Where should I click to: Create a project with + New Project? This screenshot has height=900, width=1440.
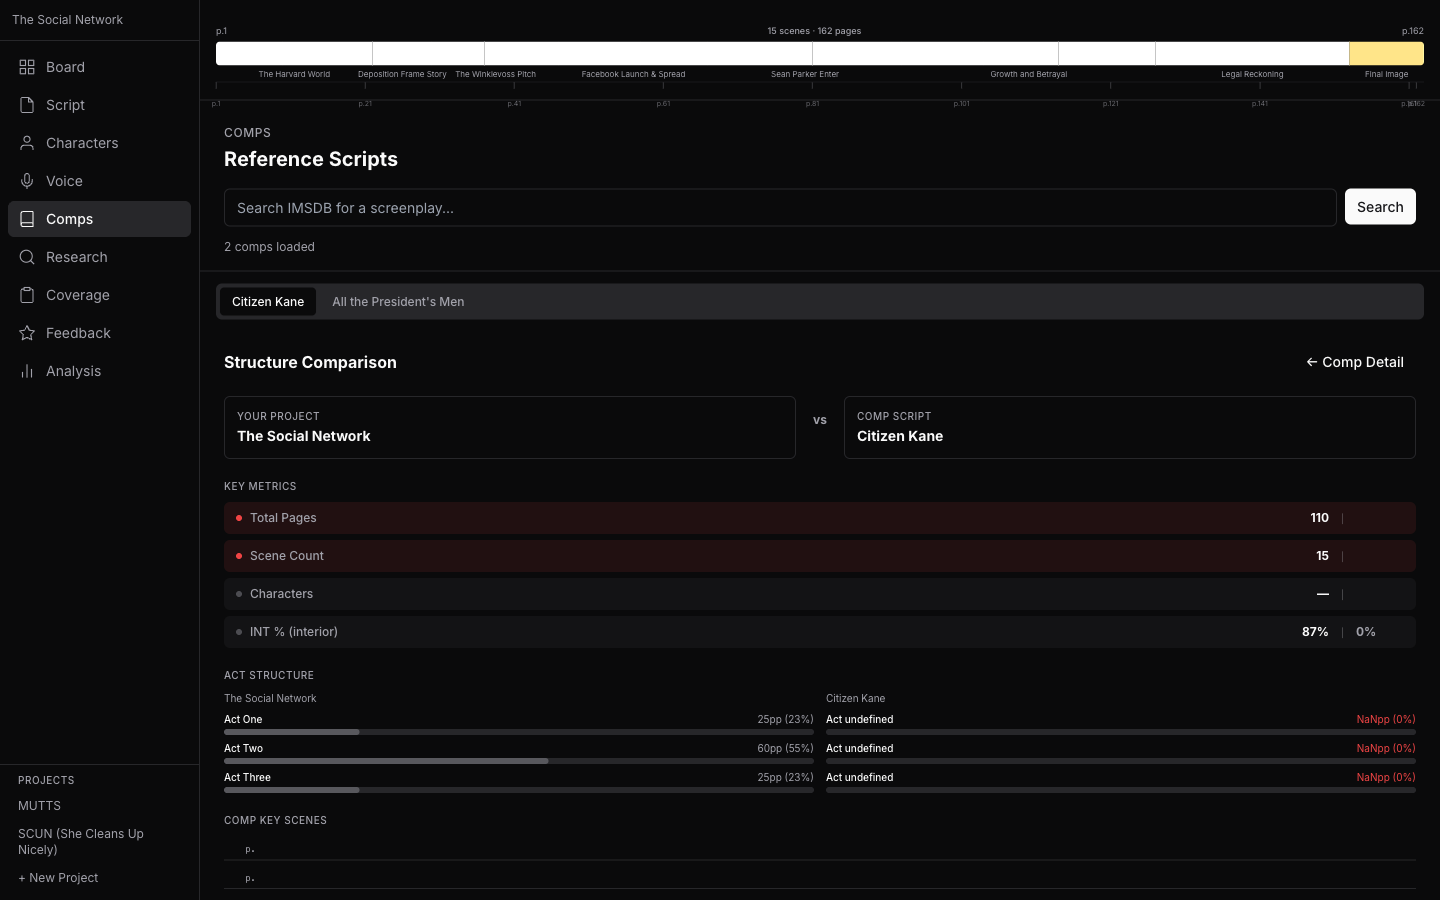[58, 878]
